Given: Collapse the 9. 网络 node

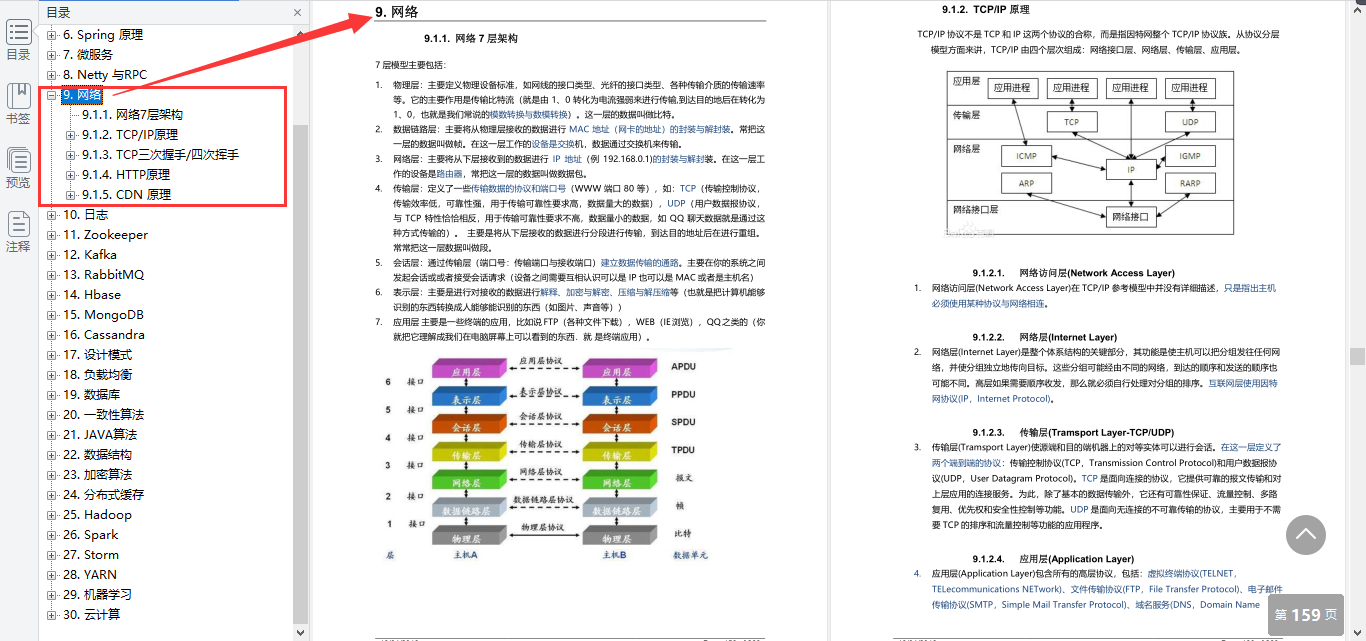Looking at the screenshot, I should click(x=52, y=95).
